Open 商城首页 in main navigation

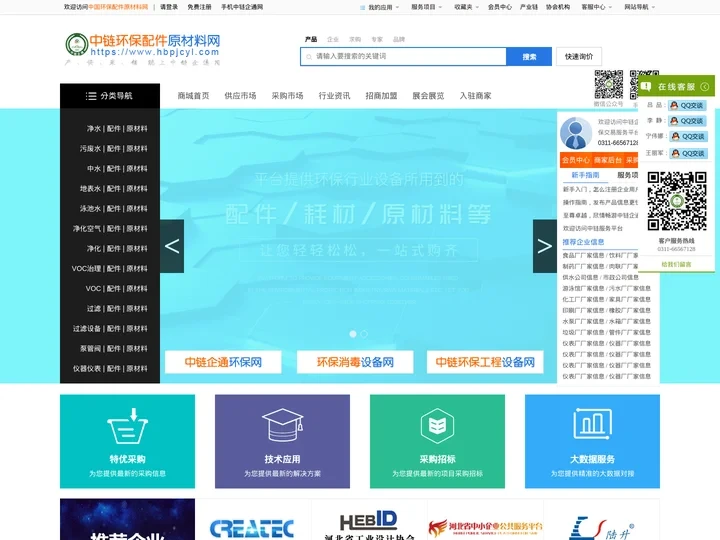193,96
